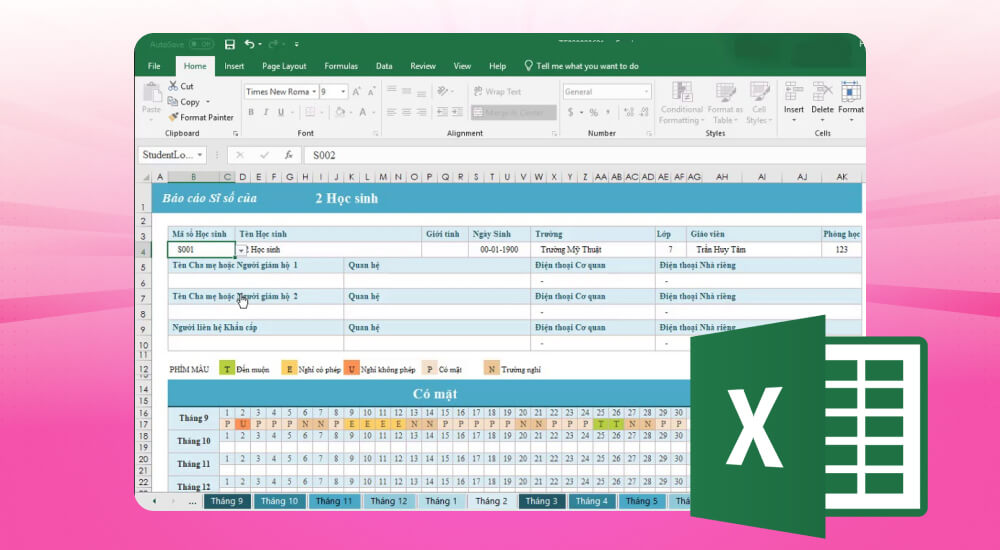Image resolution: width=1000 pixels, height=550 pixels.
Task: Open the font size dropdown
Action: 343,92
